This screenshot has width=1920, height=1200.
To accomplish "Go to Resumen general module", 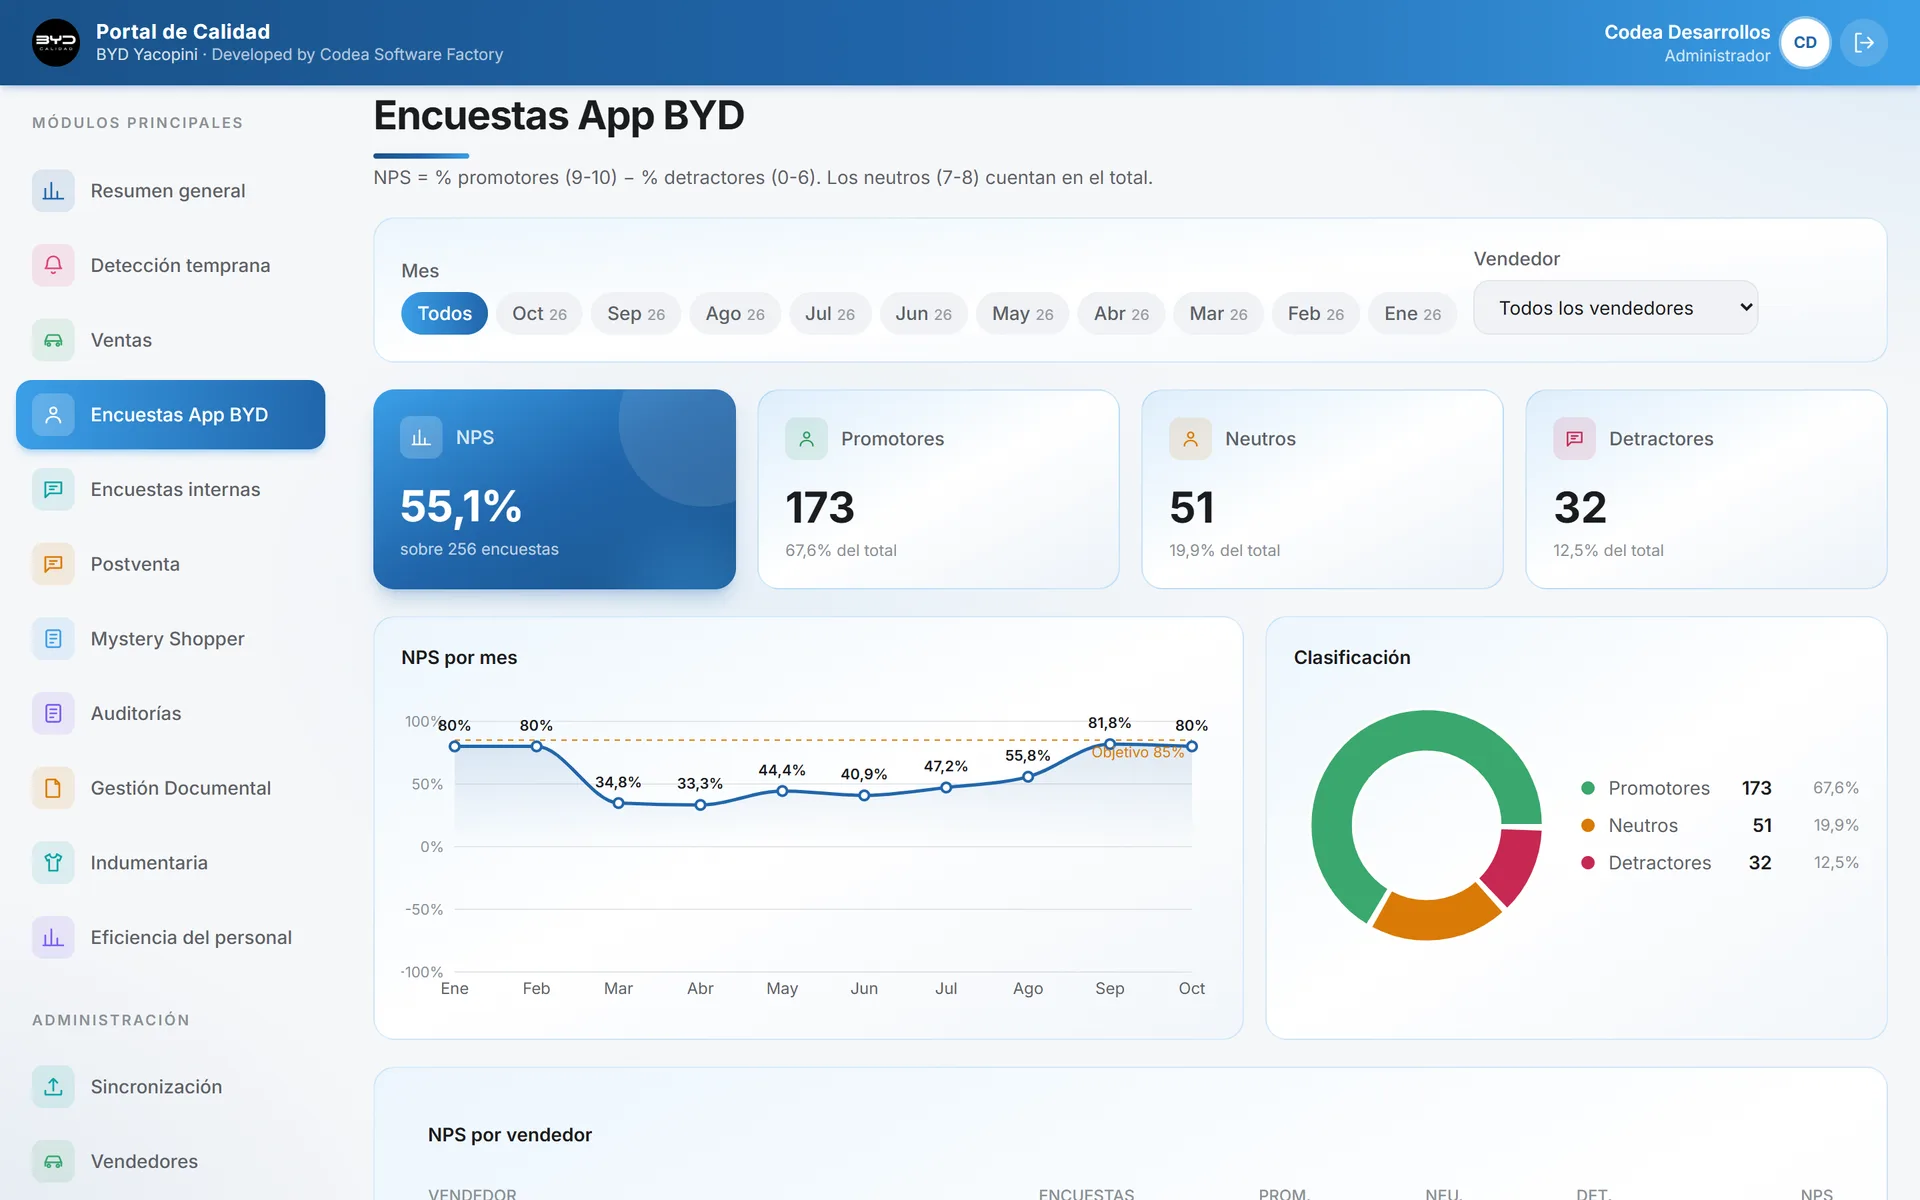I will [x=170, y=190].
